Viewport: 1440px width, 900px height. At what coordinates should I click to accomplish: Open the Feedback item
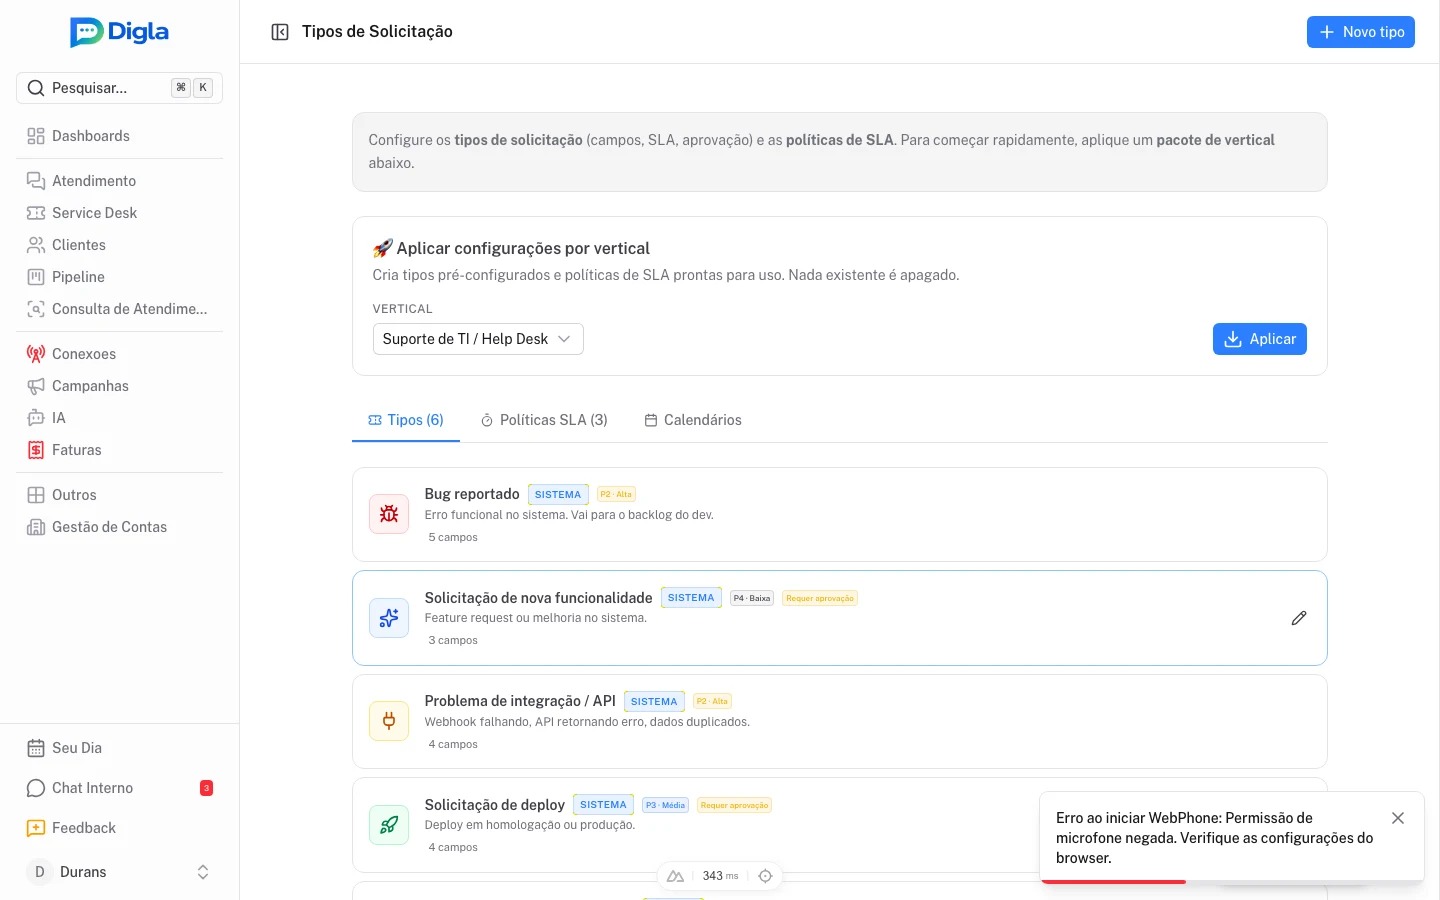(120, 828)
